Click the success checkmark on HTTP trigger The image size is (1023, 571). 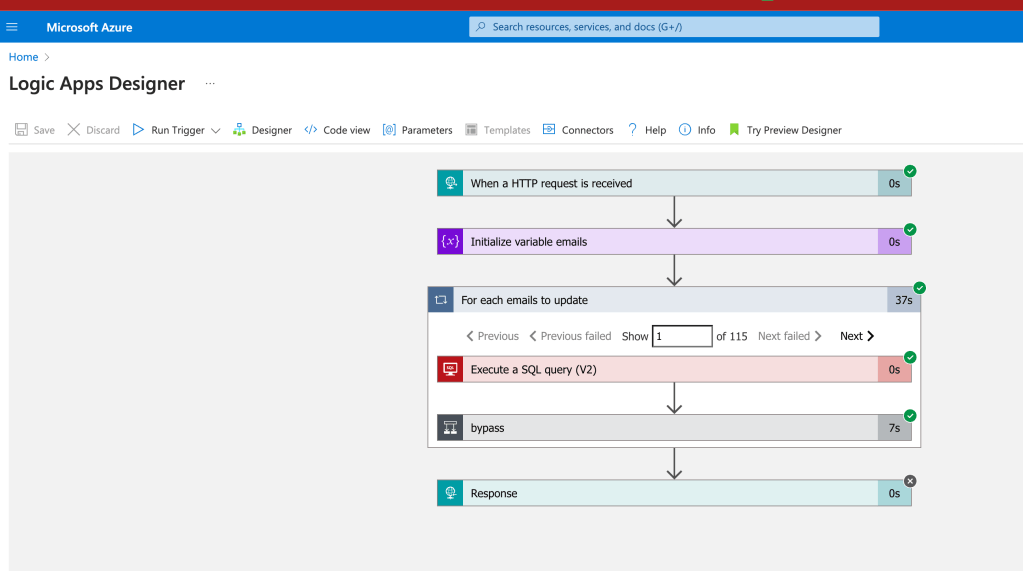click(910, 171)
